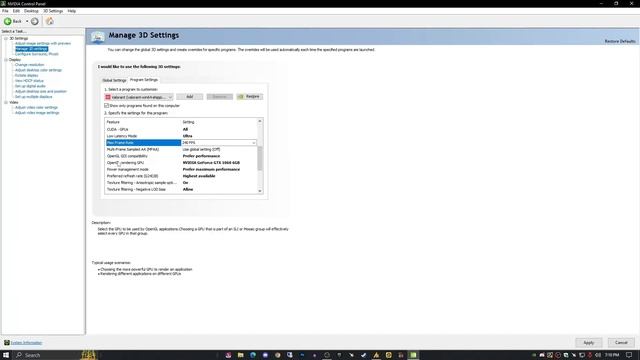Open the Back button history dropdown arrow
The width and height of the screenshot is (640, 360).
pyautogui.click(x=27, y=21)
